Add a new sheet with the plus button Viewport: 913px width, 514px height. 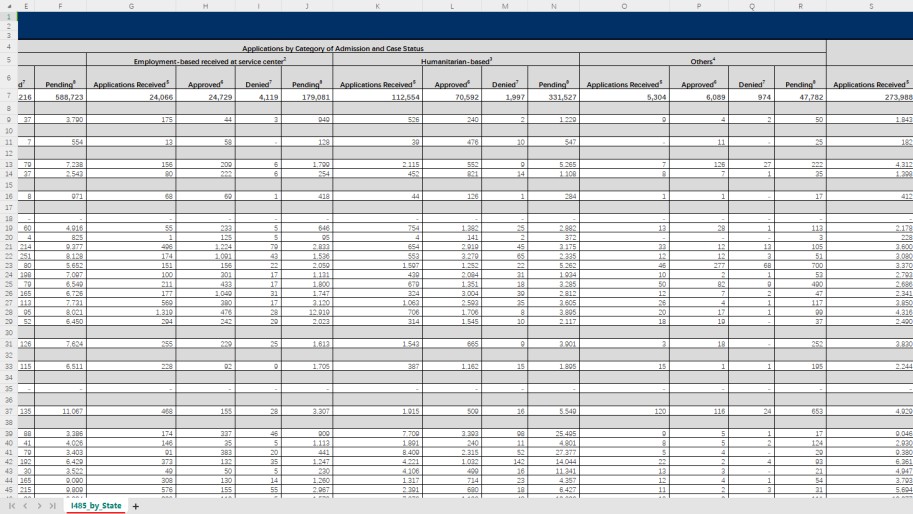coord(136,506)
